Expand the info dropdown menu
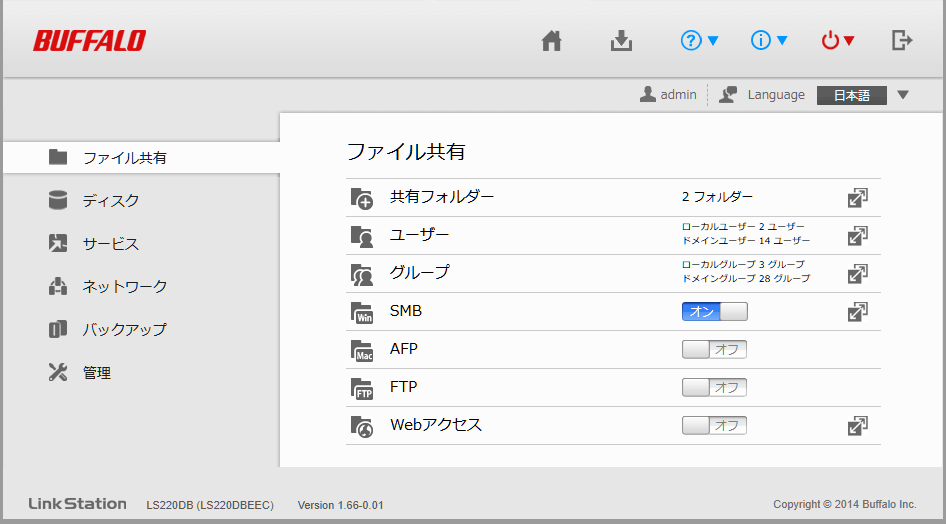The width and height of the screenshot is (946, 524). tap(769, 41)
